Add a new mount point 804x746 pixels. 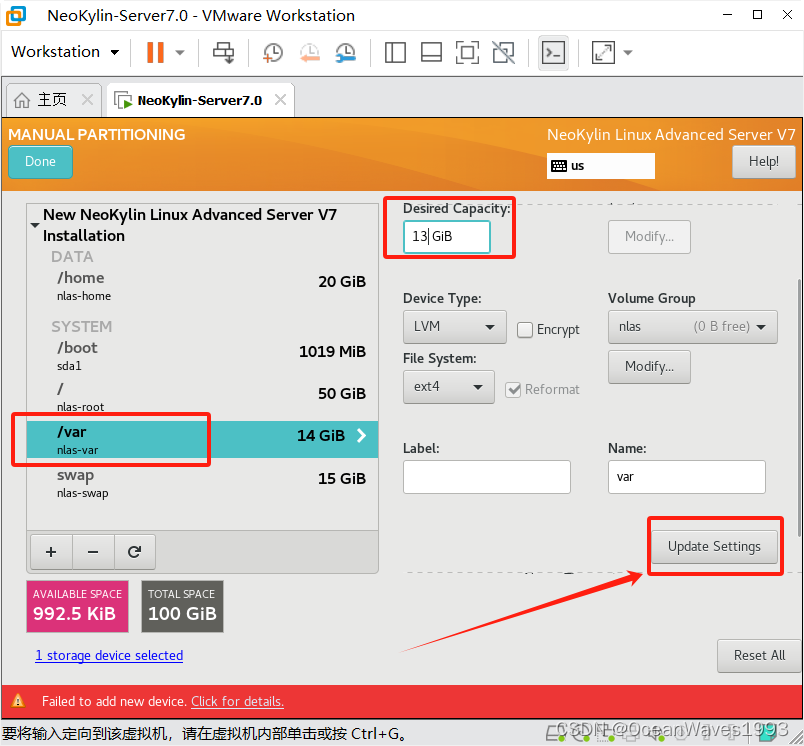point(51,552)
